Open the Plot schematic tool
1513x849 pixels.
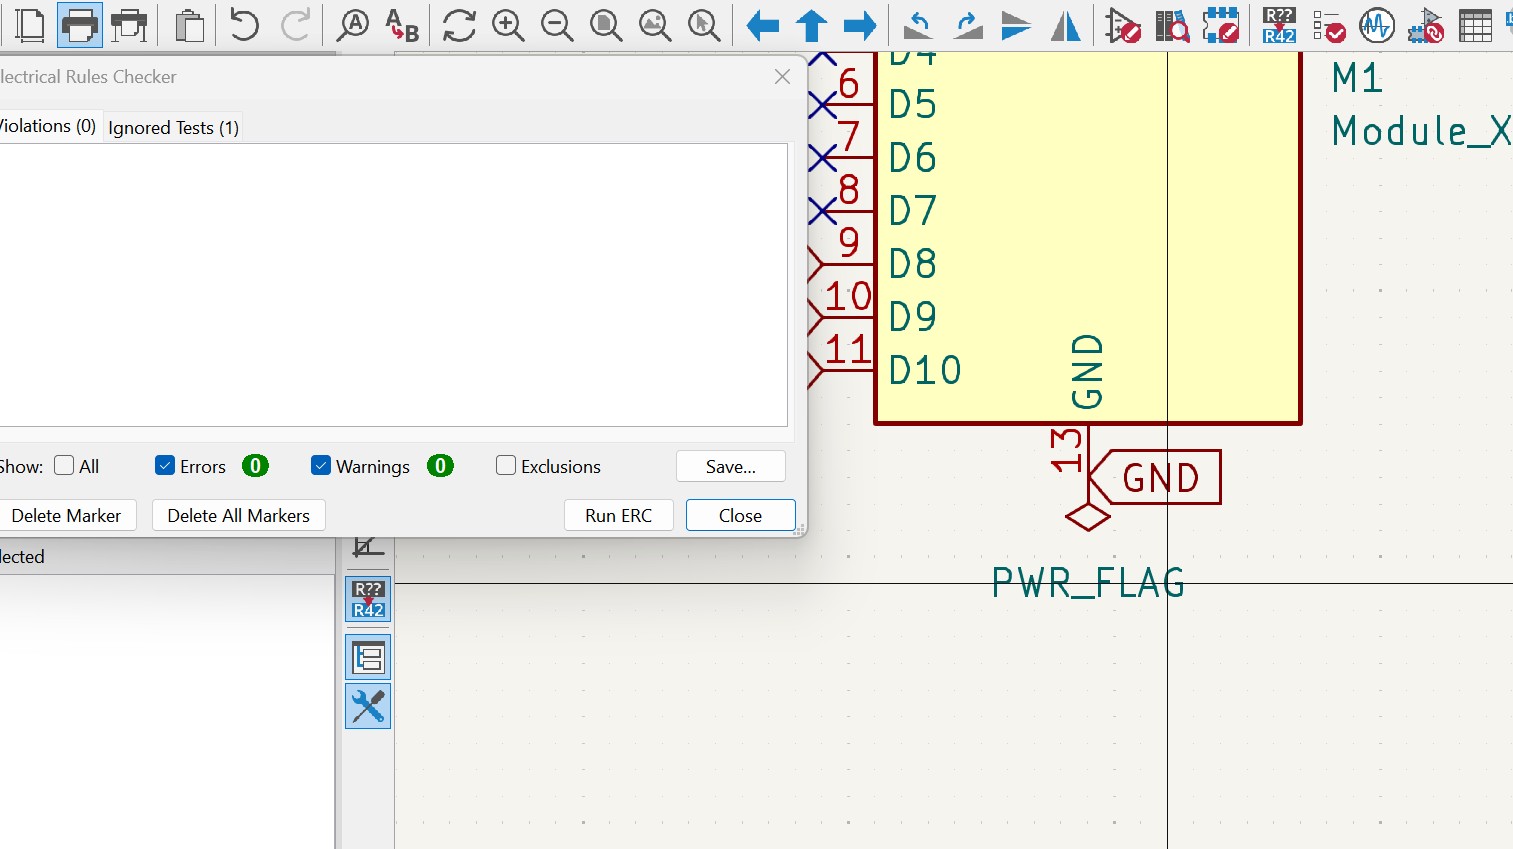(x=129, y=25)
